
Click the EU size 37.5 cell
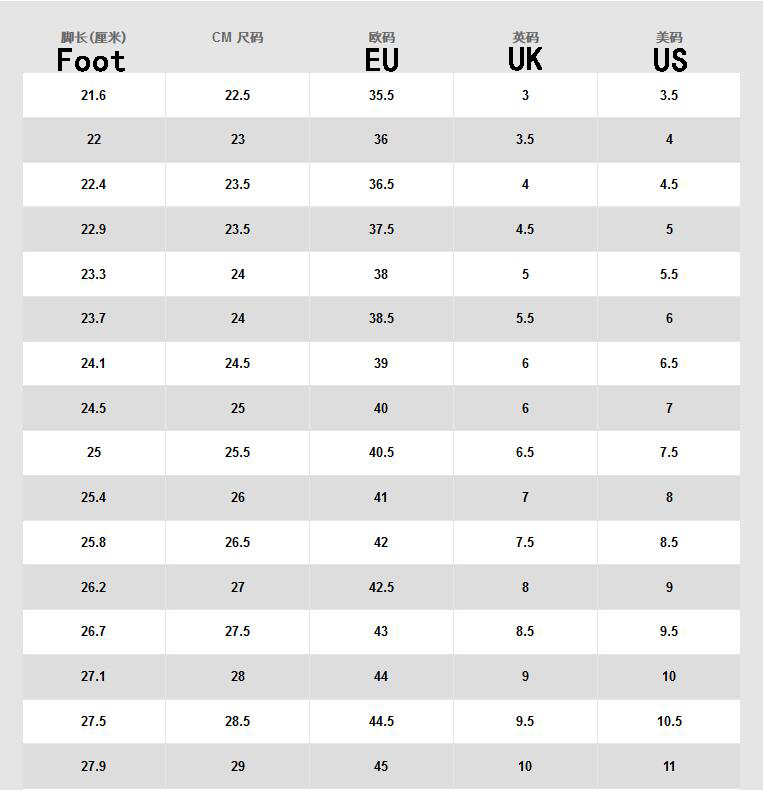point(381,229)
